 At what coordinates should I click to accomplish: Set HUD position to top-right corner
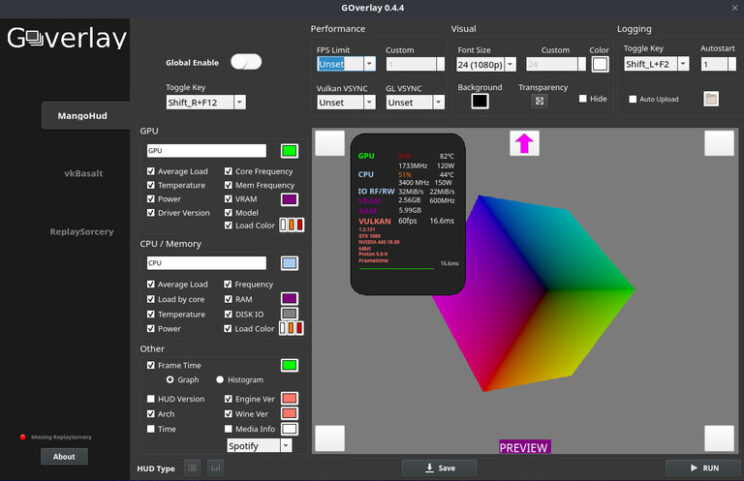click(x=718, y=143)
